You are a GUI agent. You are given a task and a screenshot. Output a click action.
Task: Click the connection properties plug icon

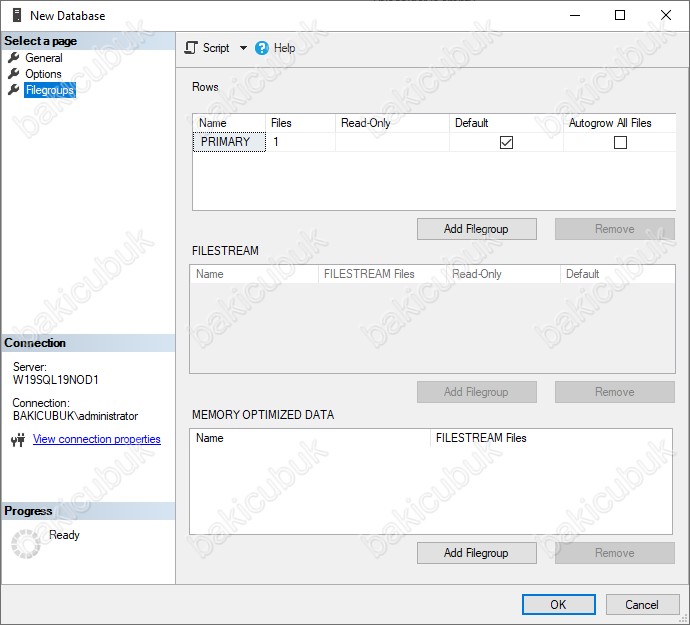[x=18, y=439]
